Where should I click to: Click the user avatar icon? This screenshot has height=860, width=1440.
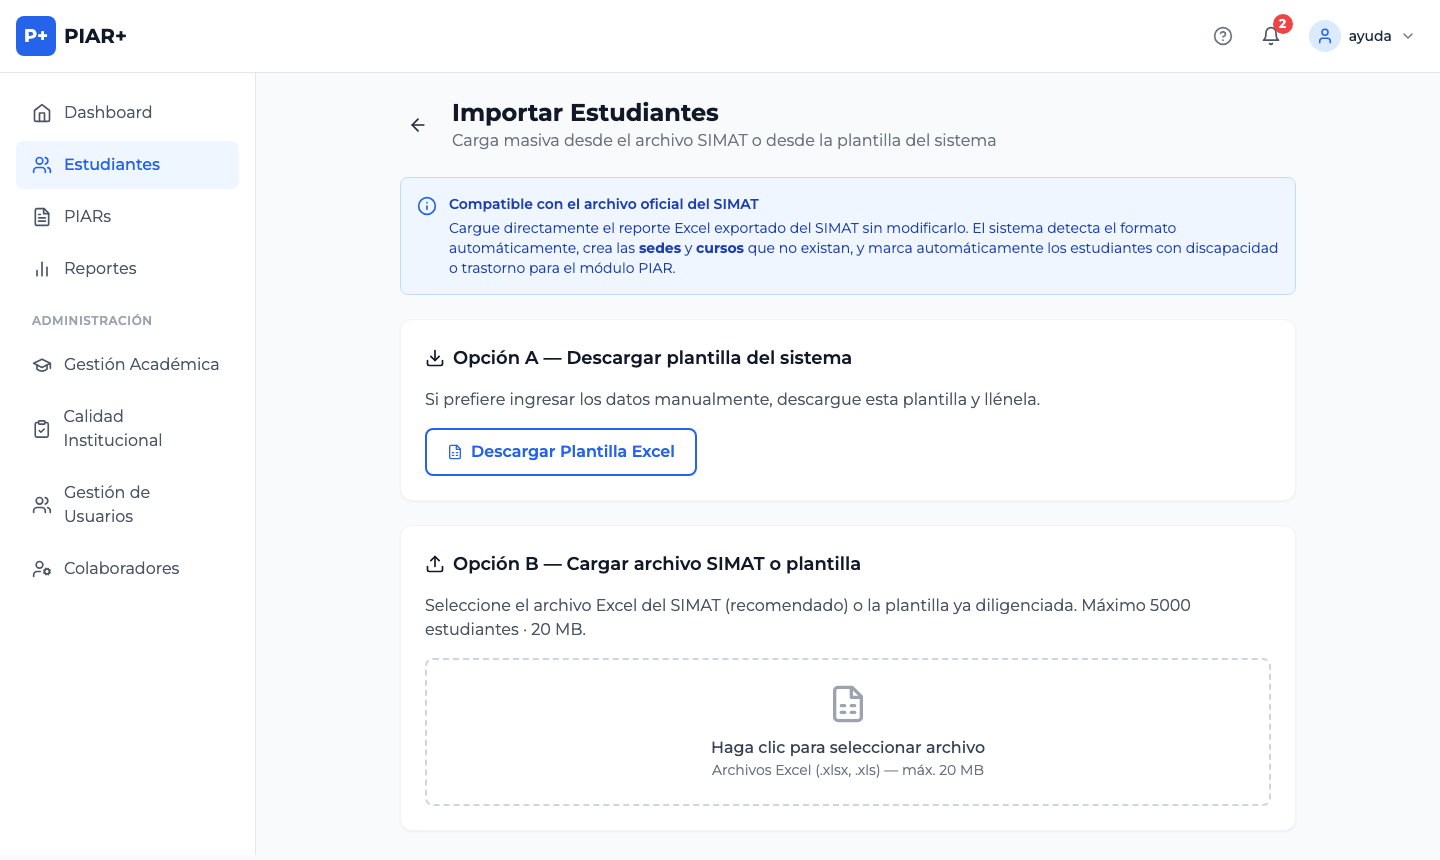1325,36
